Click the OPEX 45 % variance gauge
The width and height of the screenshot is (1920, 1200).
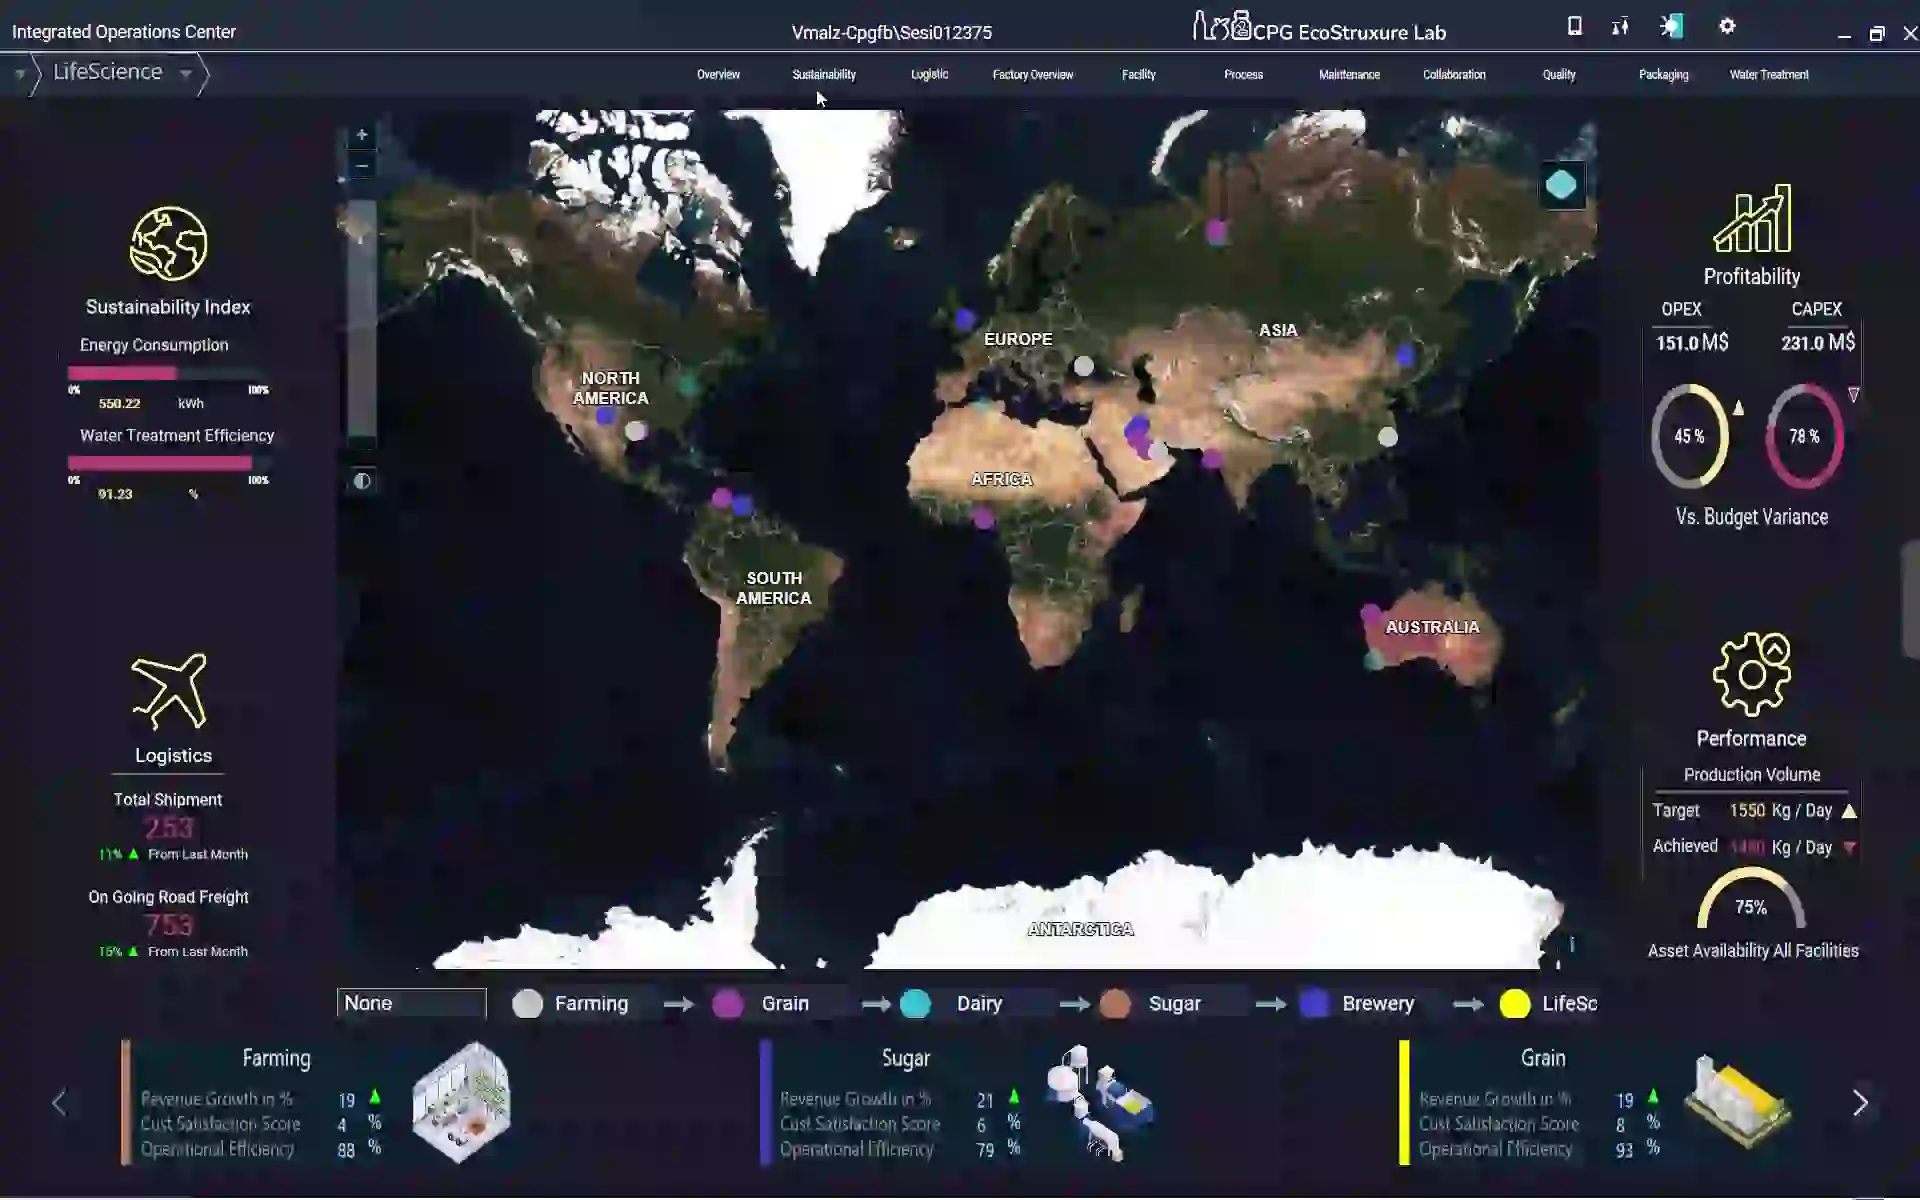tap(1690, 436)
